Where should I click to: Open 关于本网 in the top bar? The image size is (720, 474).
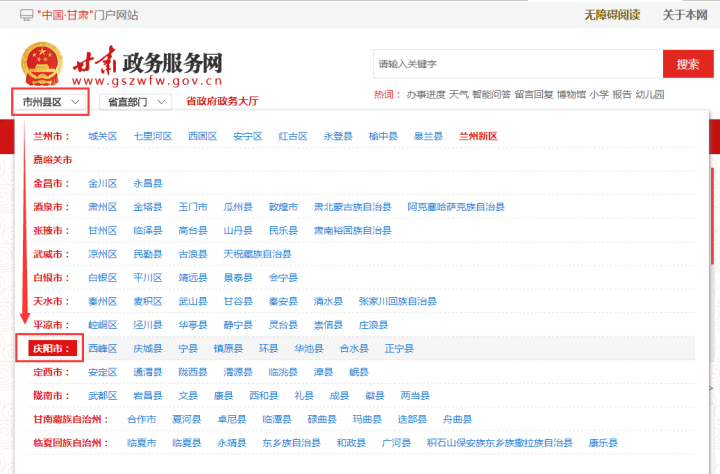point(684,15)
